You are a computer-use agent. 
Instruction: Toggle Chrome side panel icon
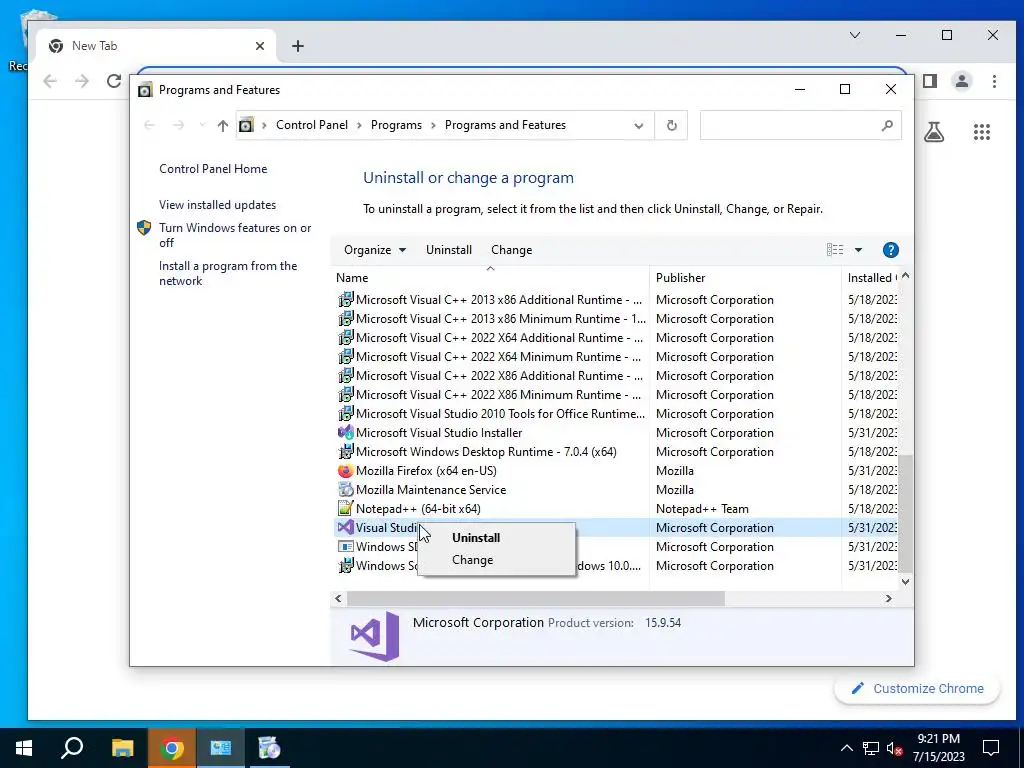[x=930, y=81]
